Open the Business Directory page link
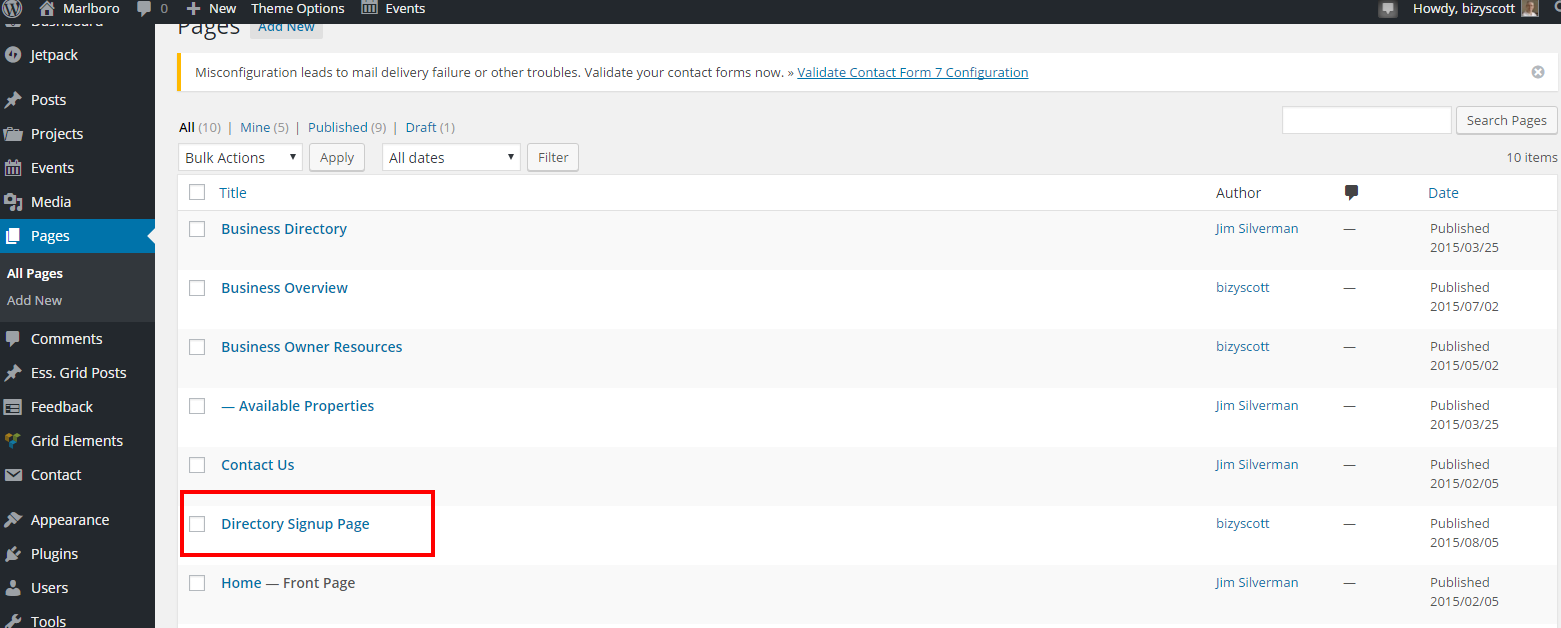The height and width of the screenshot is (628, 1561). click(x=284, y=229)
